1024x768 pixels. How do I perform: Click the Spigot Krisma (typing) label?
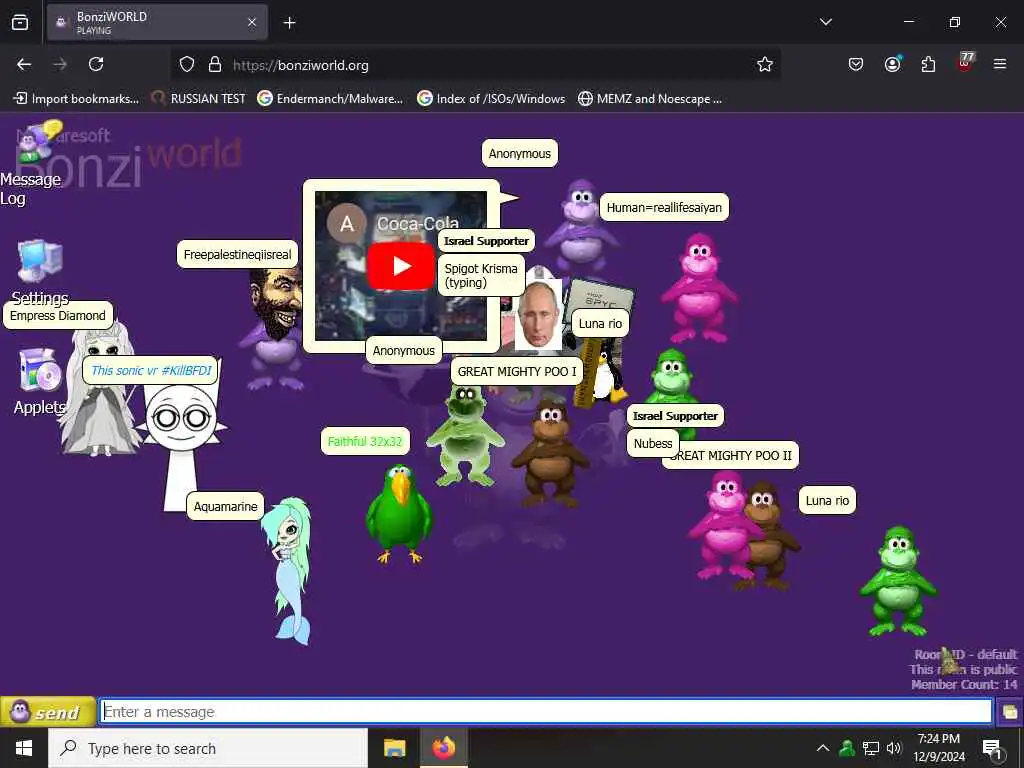point(481,276)
